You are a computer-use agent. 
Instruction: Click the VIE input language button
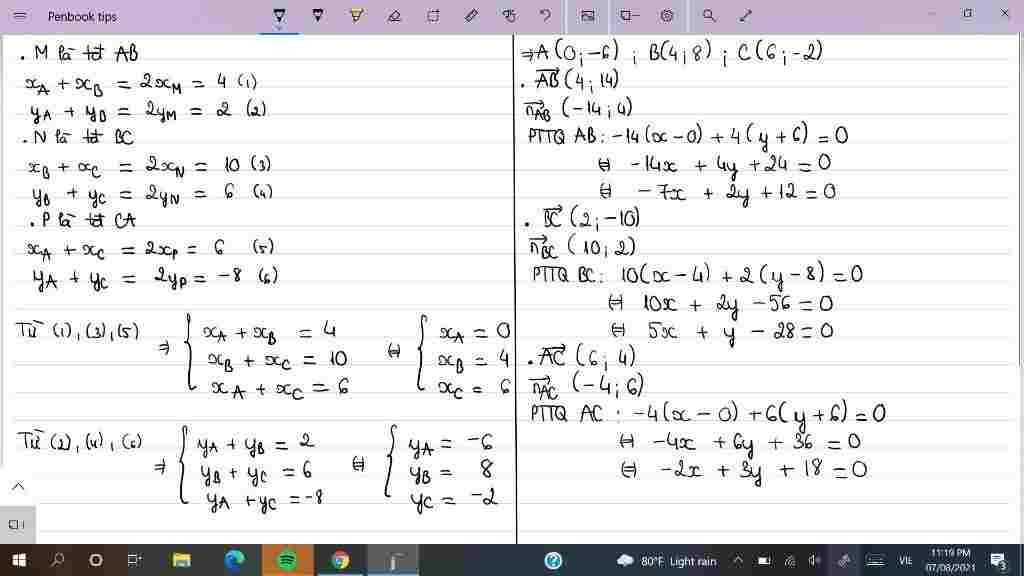[904, 560]
